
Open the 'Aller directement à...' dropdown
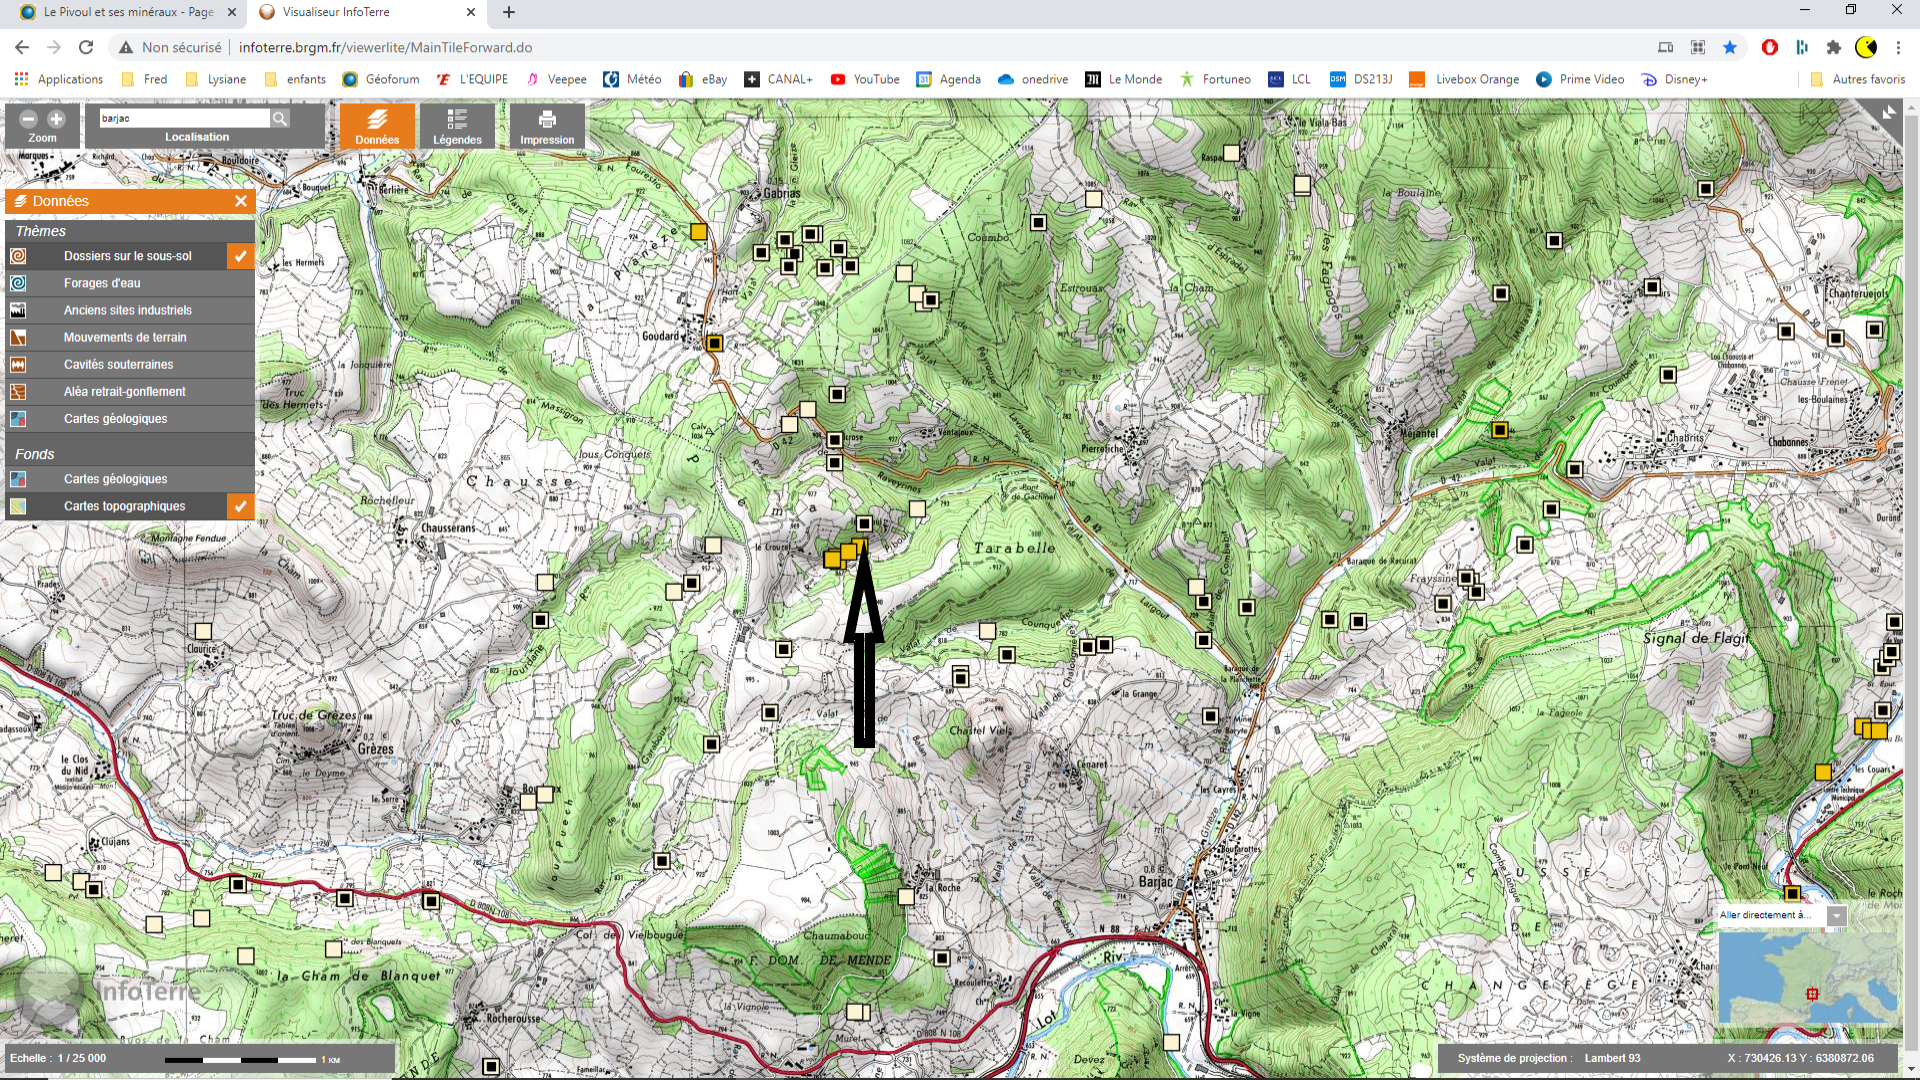(1836, 916)
